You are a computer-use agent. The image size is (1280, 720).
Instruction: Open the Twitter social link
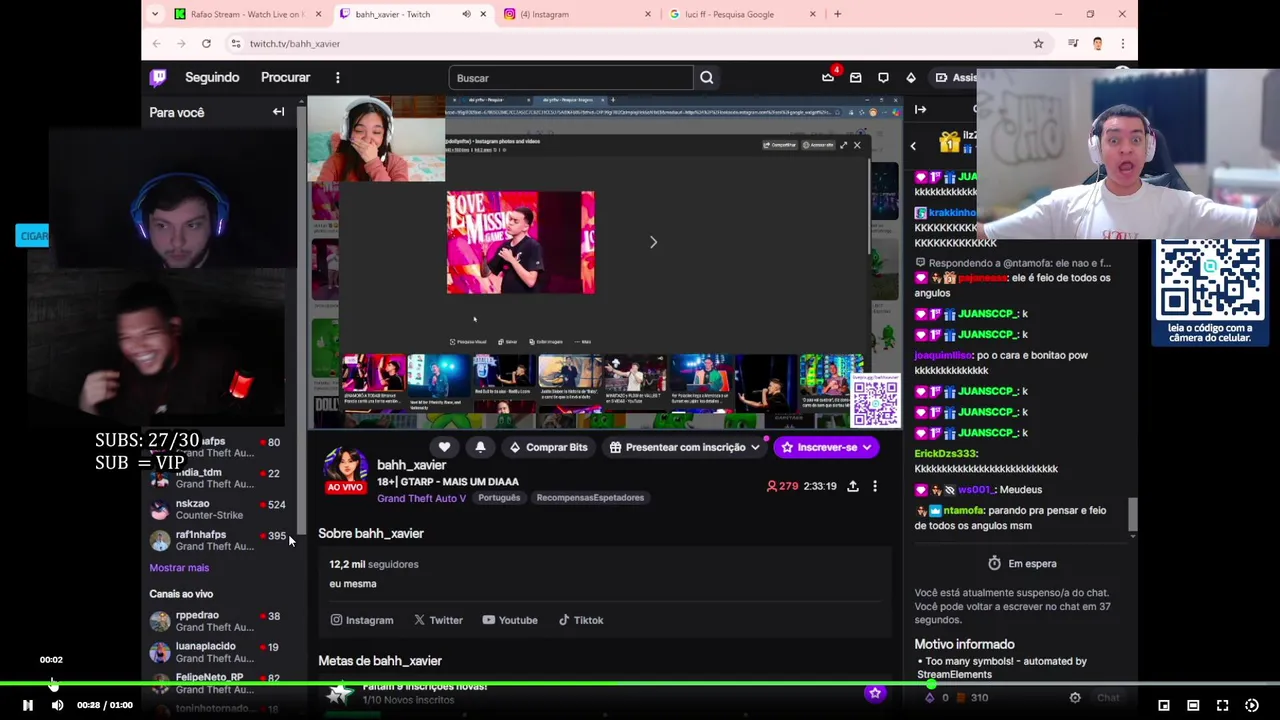(x=438, y=620)
